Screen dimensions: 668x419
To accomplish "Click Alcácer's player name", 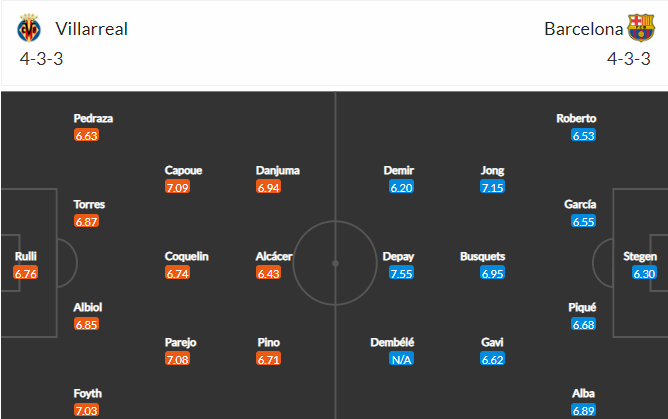I will click(x=274, y=256).
